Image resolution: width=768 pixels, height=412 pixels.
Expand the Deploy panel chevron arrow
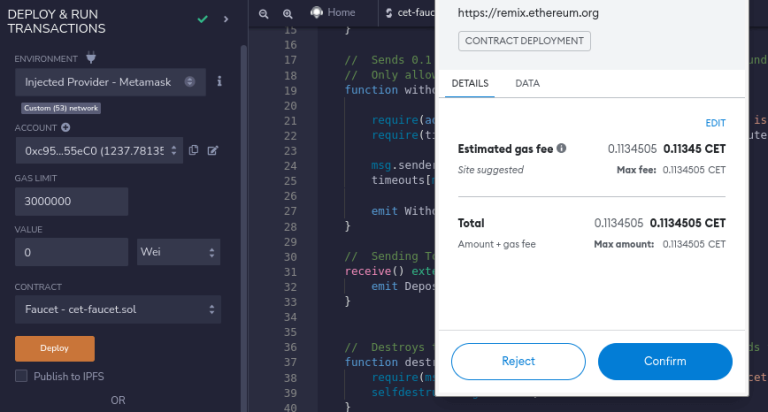226,19
